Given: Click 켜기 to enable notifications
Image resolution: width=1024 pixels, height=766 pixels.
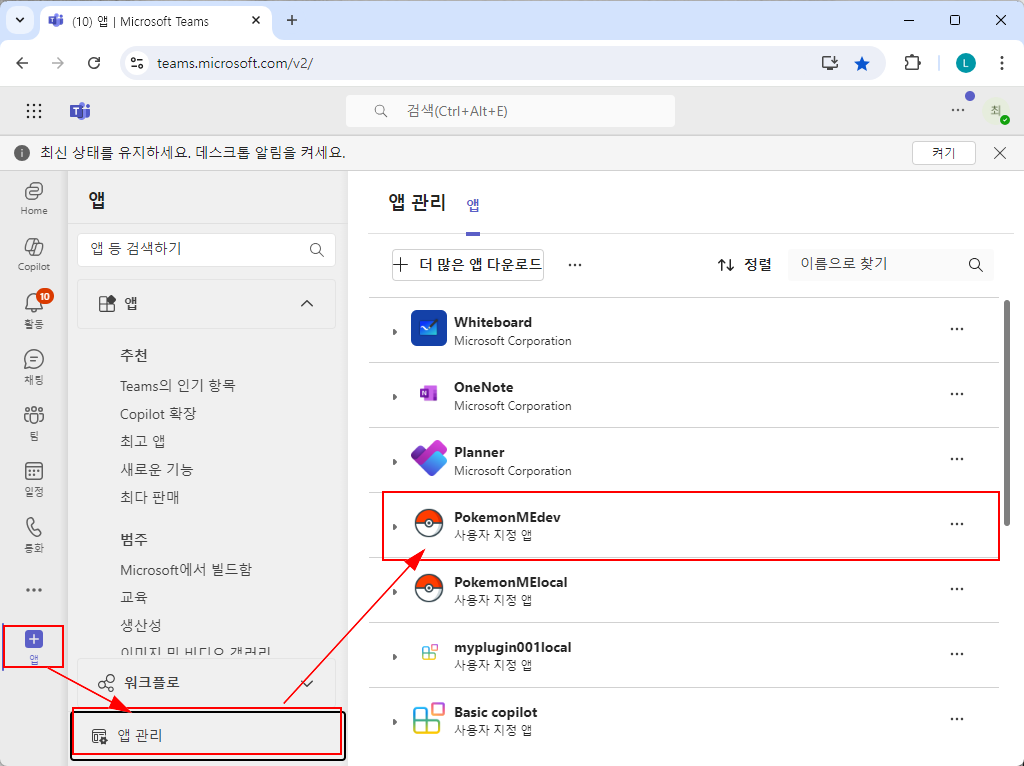Looking at the screenshot, I should (944, 153).
